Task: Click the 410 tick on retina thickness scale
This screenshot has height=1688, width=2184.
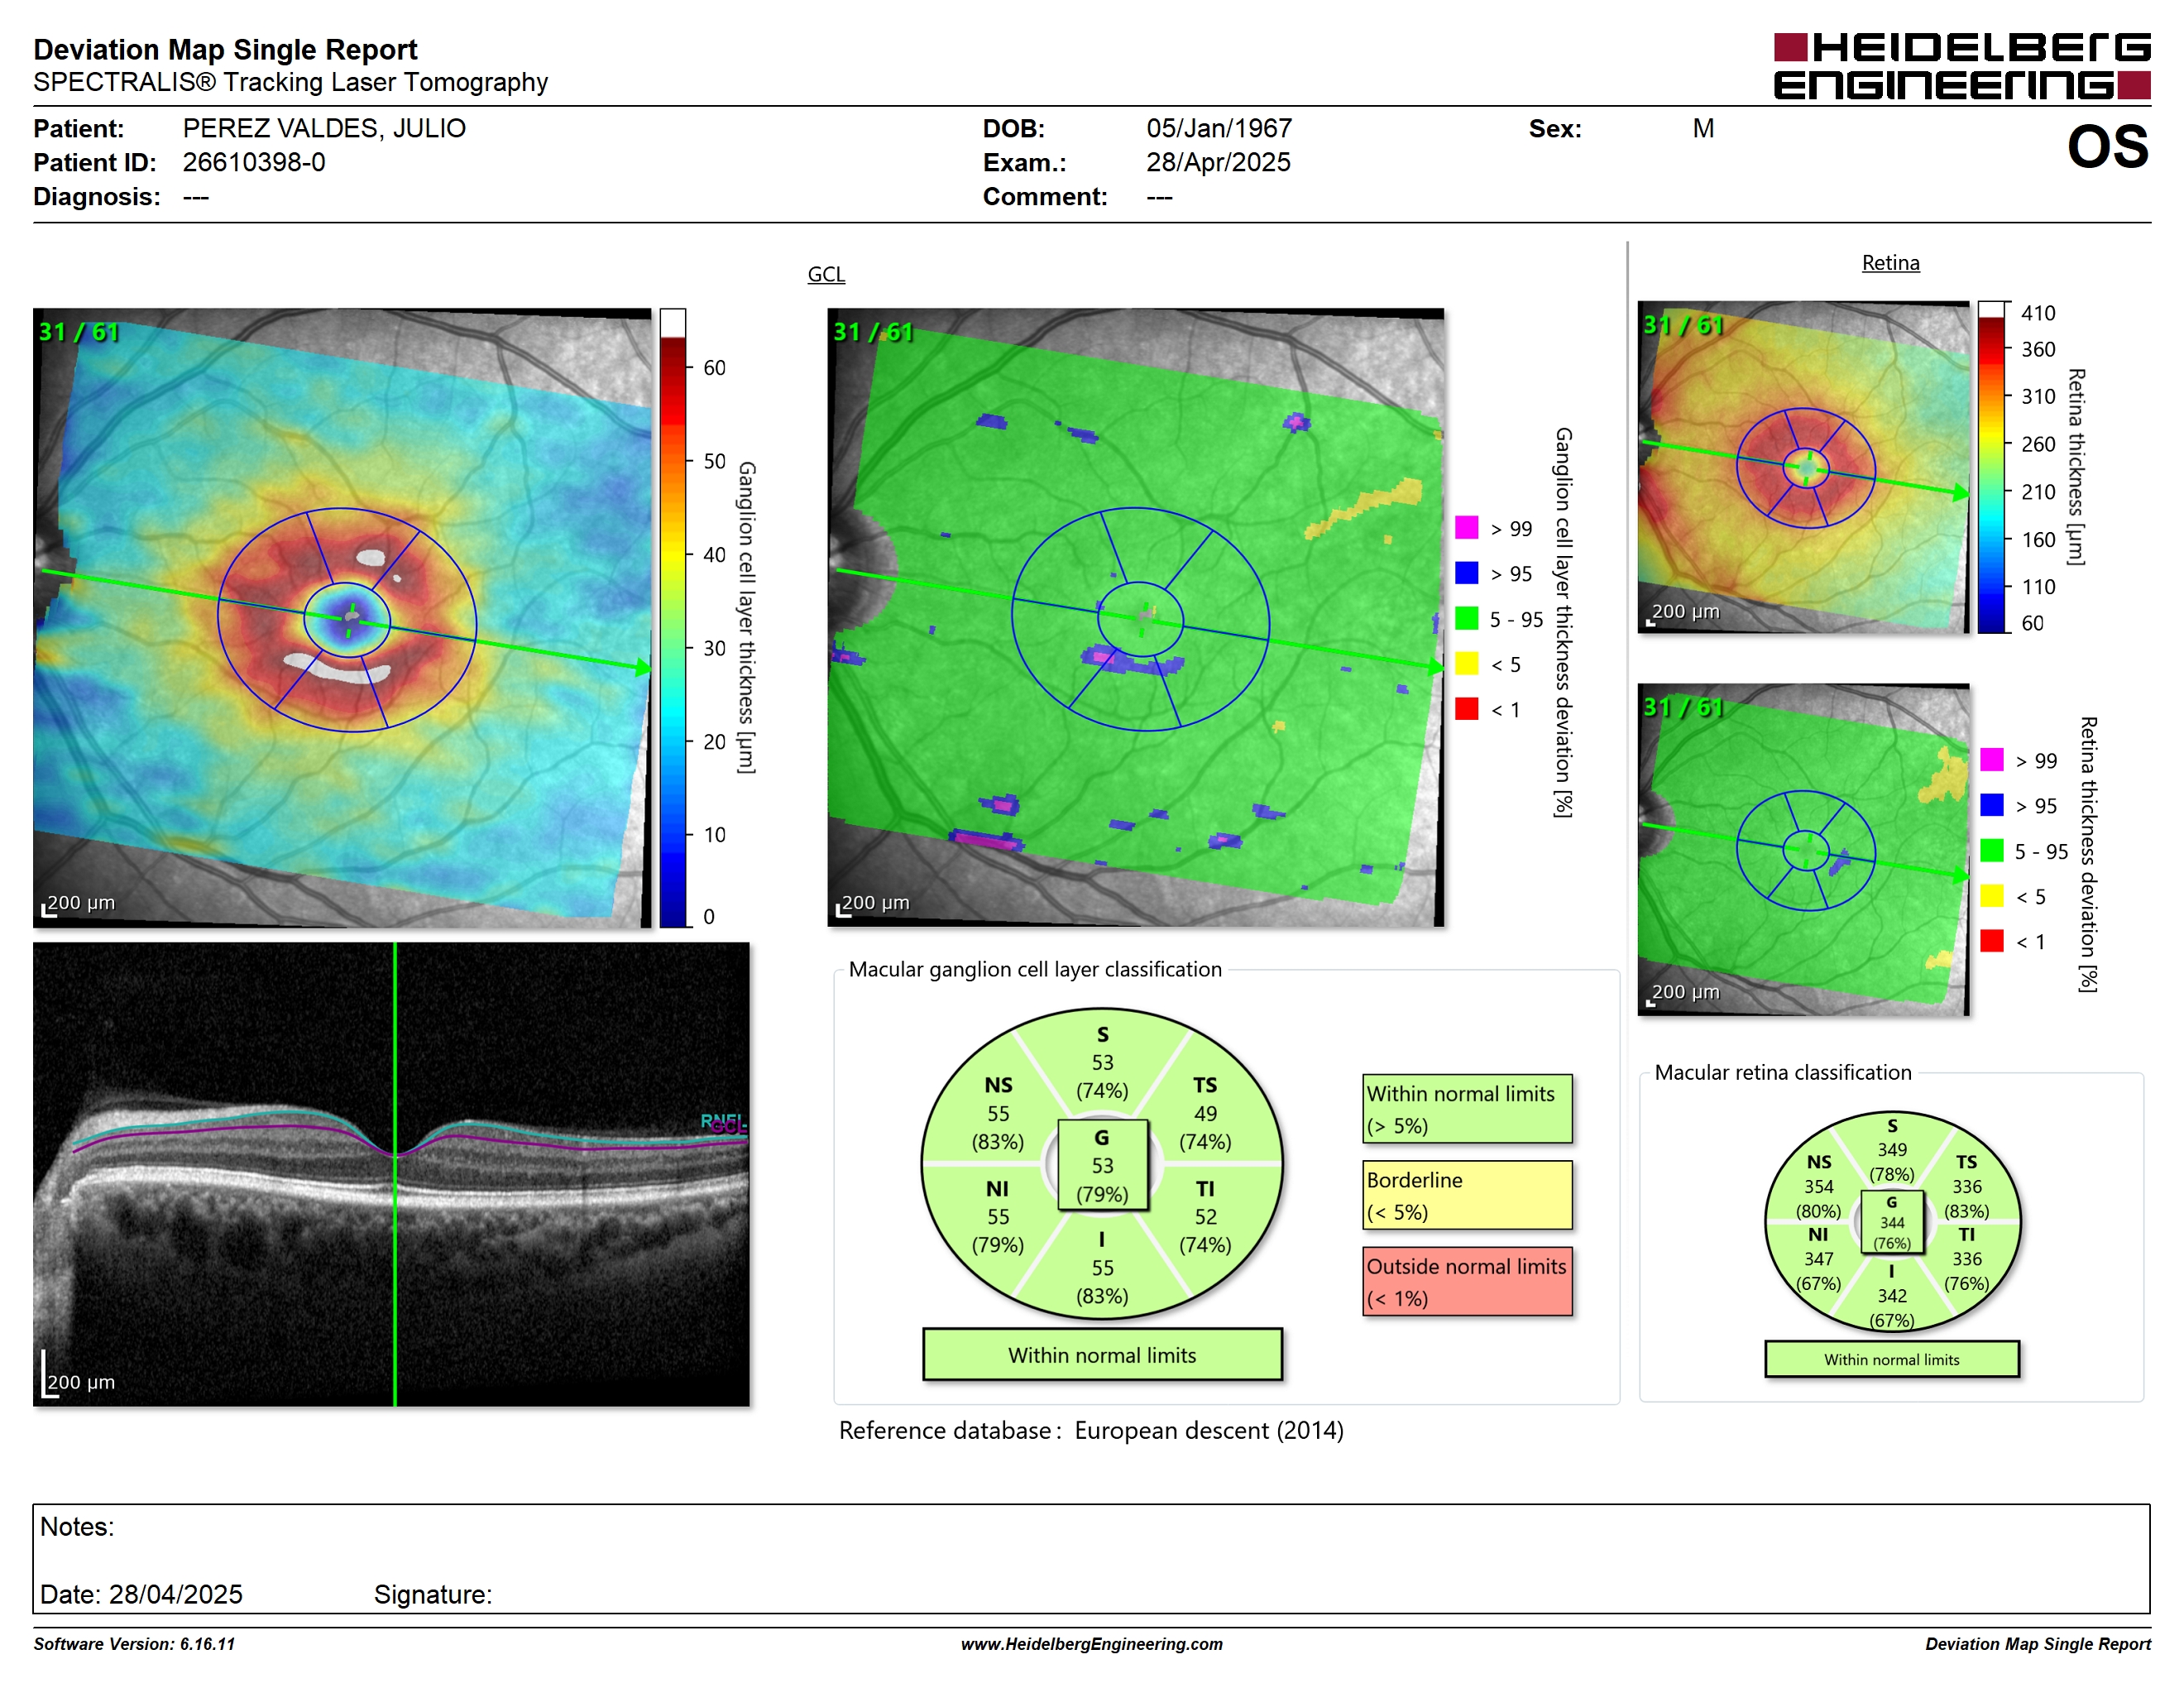Action: tap(2037, 313)
